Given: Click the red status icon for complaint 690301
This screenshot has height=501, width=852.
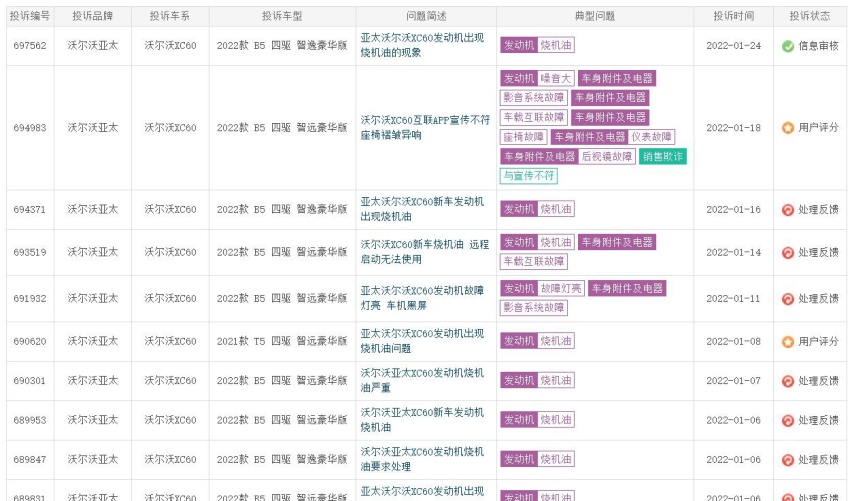Looking at the screenshot, I should 787,381.
